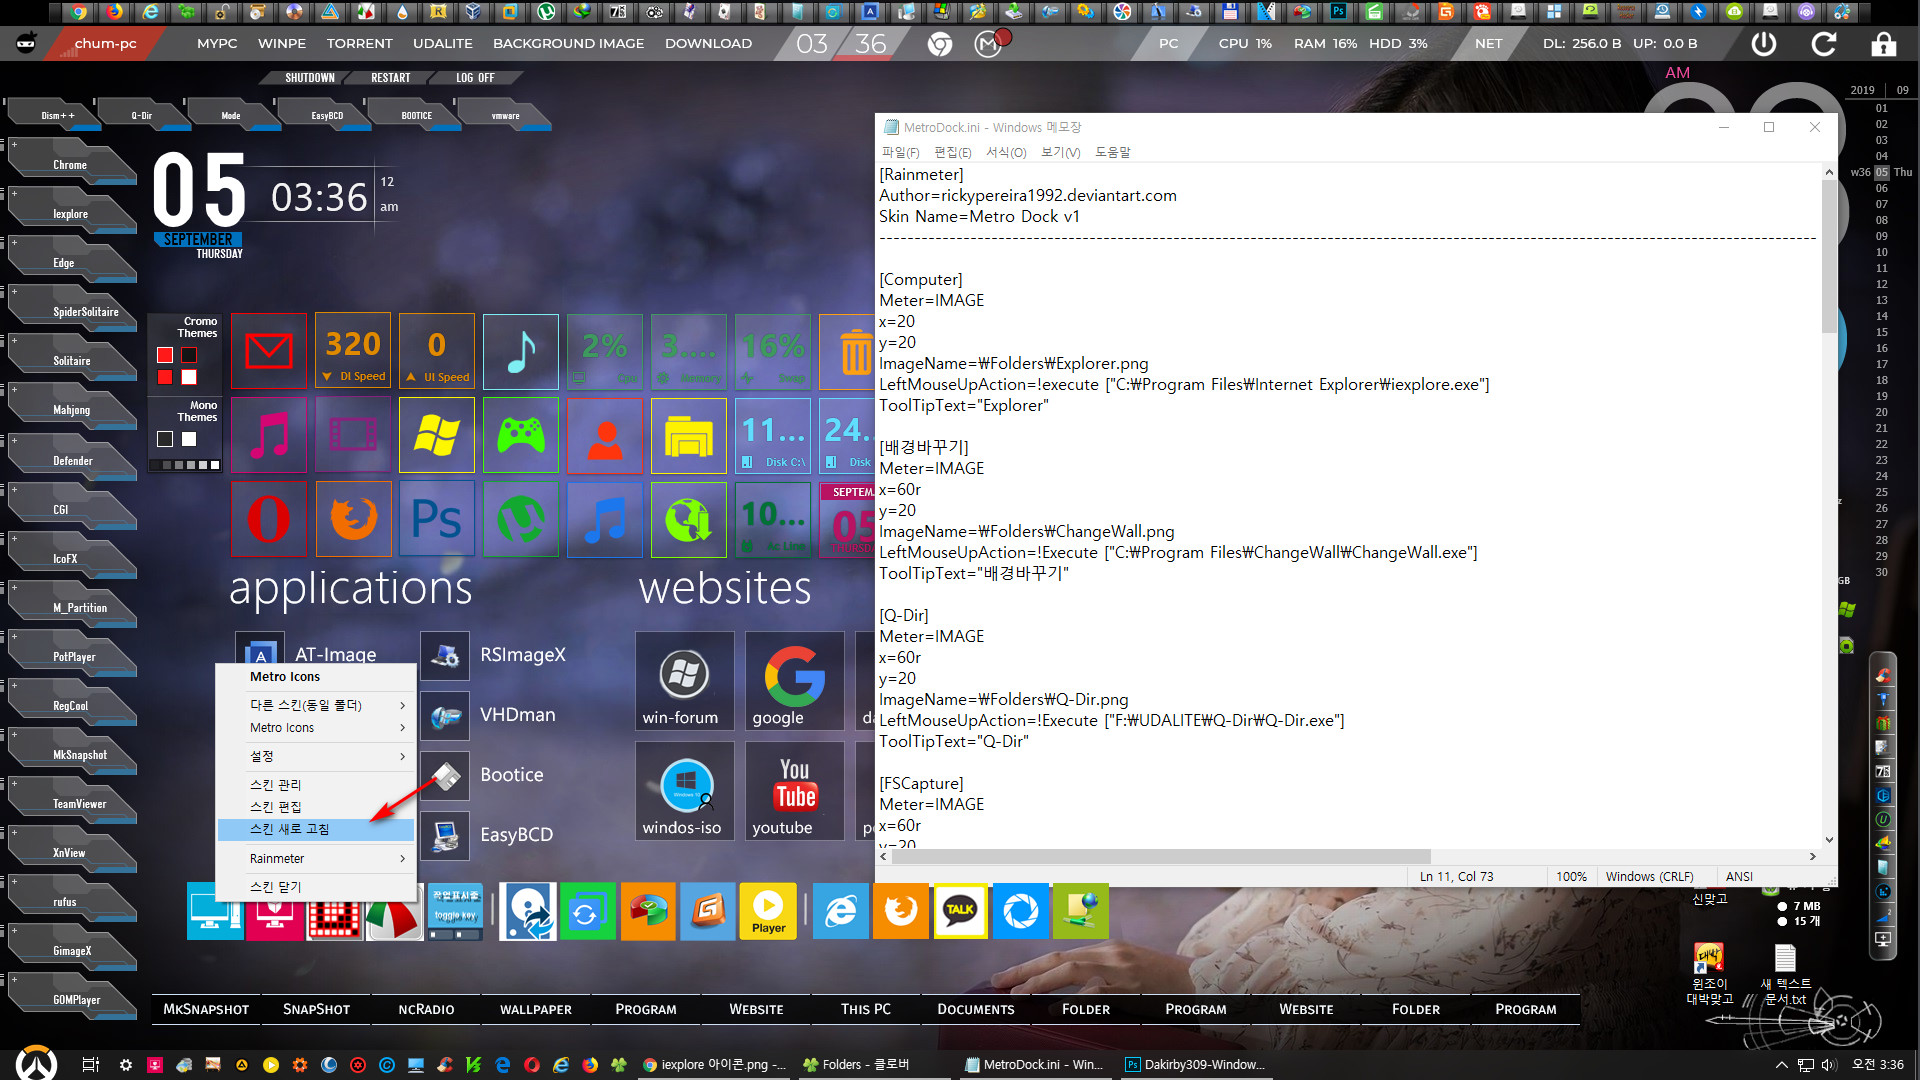Open the purple film strip video tile

tap(353, 435)
